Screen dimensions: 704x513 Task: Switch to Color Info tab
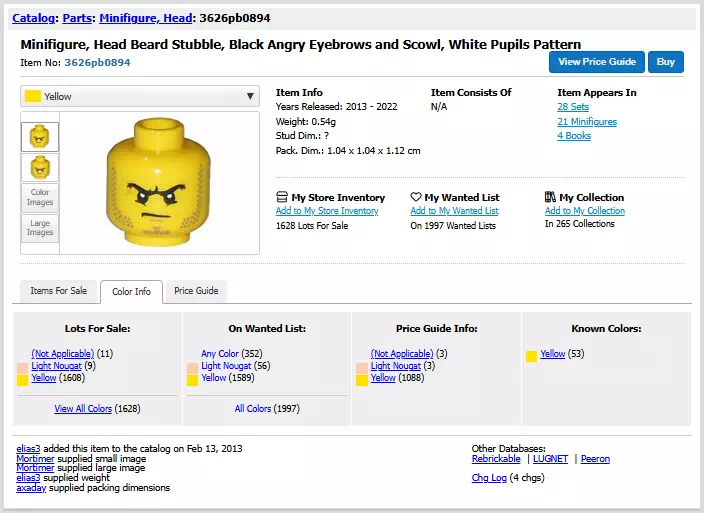[132, 292]
